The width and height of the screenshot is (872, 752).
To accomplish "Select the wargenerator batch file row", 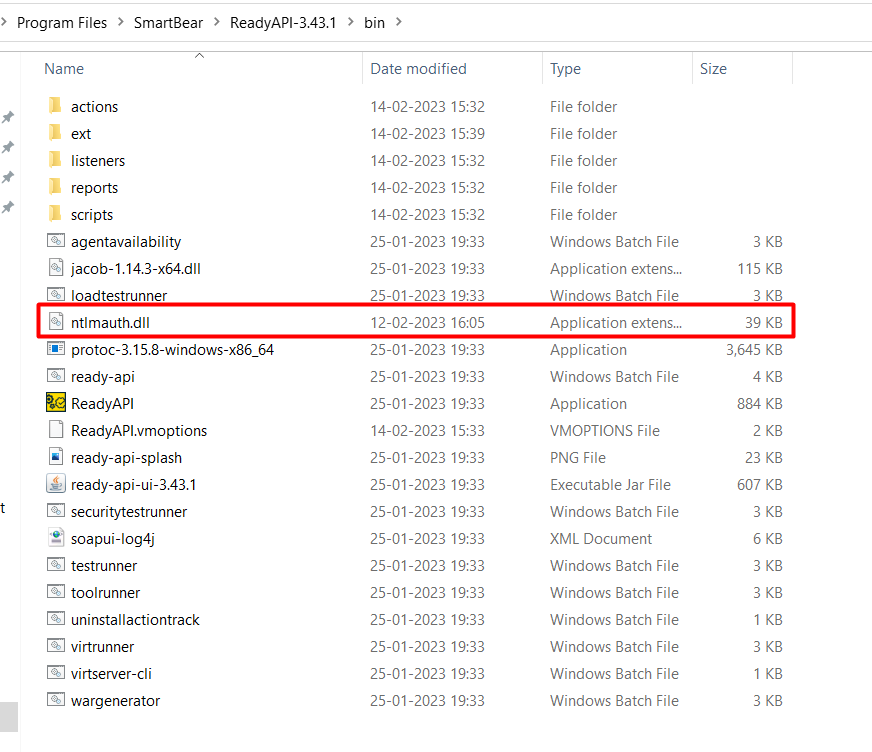I will pyautogui.click(x=115, y=701).
